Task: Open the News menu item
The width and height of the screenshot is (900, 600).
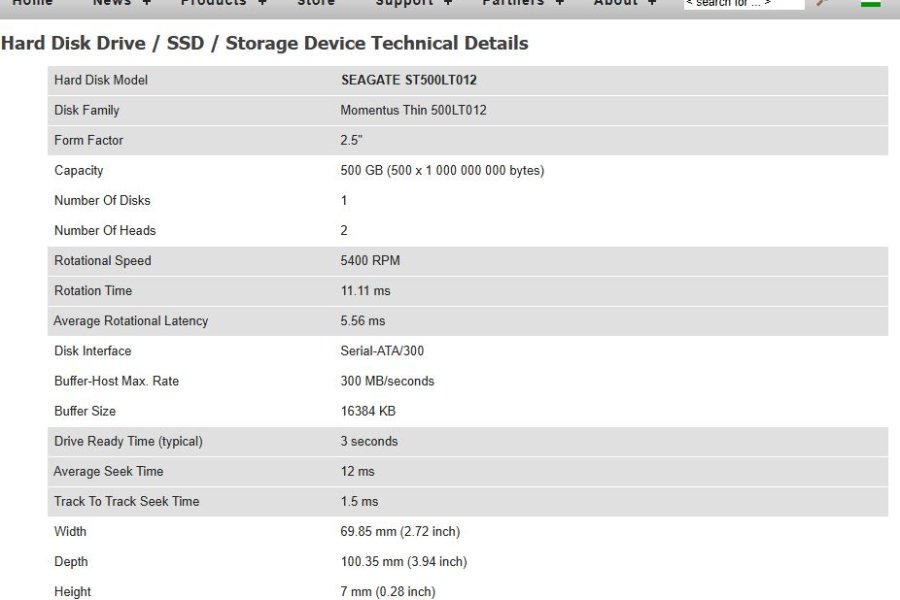Action: (112, 2)
